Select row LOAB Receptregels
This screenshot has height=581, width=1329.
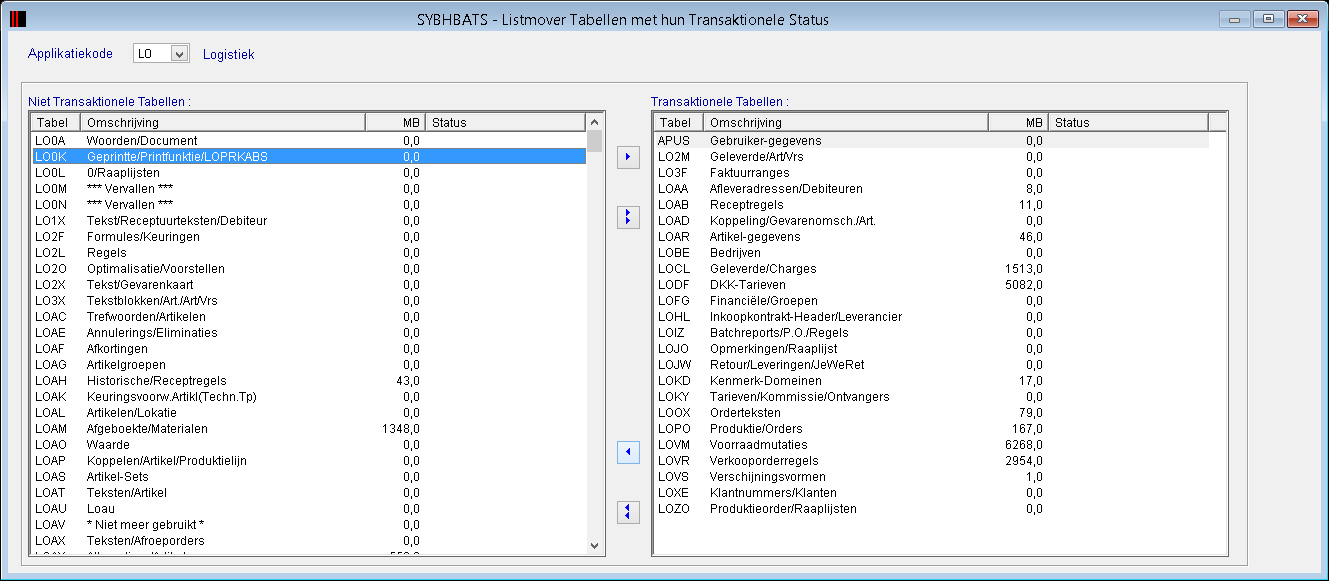coord(931,204)
